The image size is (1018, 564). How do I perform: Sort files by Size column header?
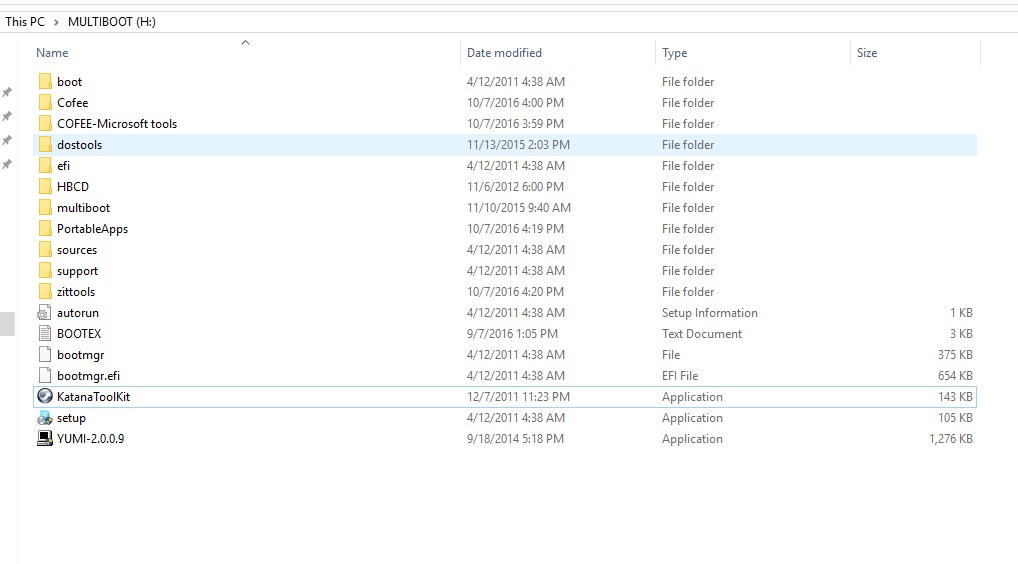(867, 53)
